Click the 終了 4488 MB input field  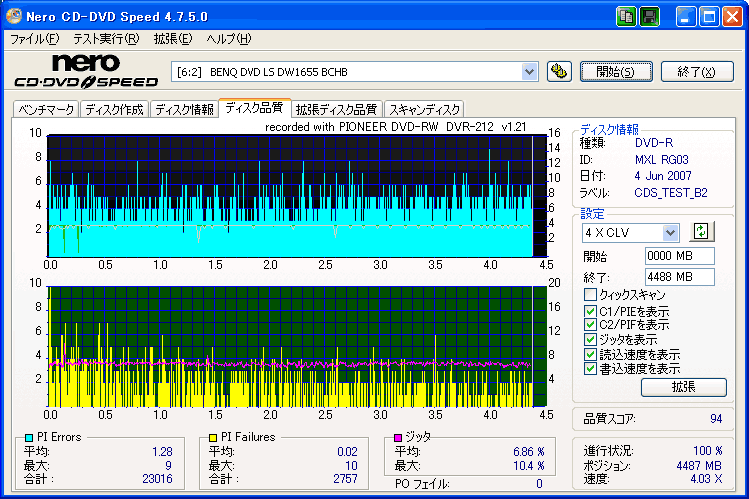680,277
